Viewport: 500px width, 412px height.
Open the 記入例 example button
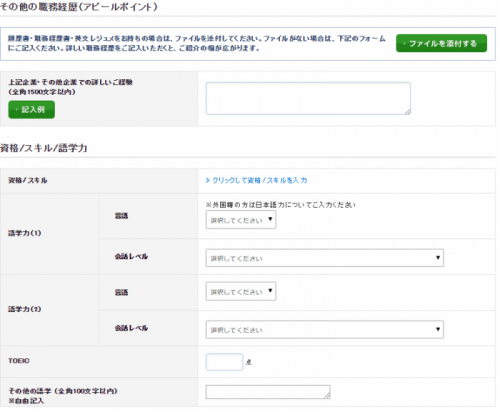click(32, 109)
